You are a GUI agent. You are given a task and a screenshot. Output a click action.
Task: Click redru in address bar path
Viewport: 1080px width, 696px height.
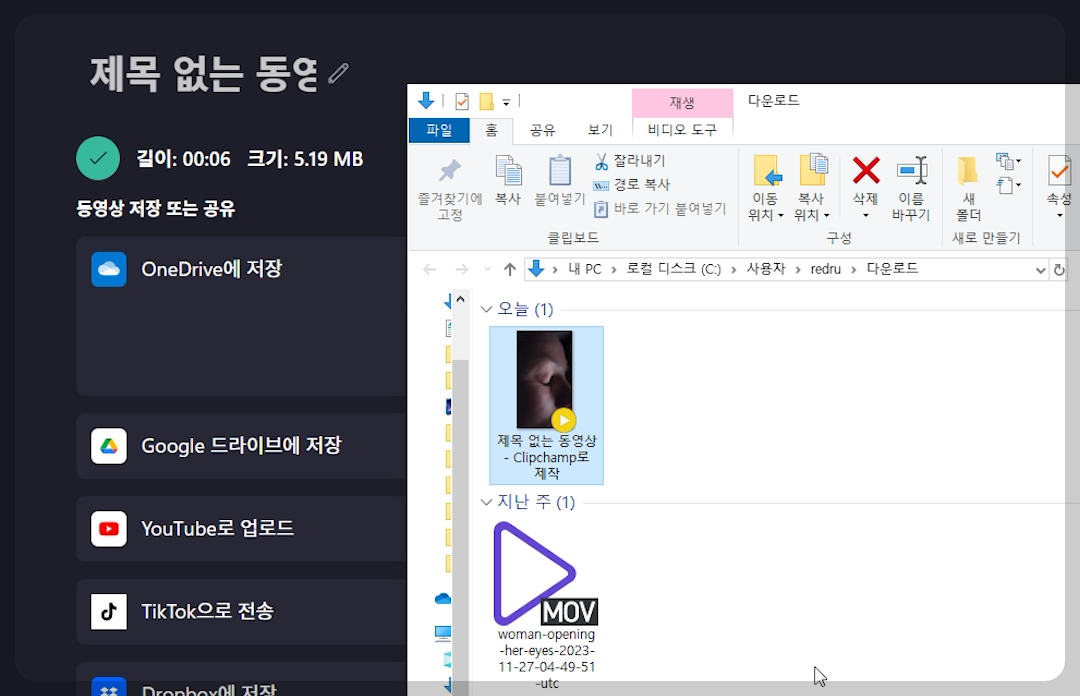pos(825,269)
